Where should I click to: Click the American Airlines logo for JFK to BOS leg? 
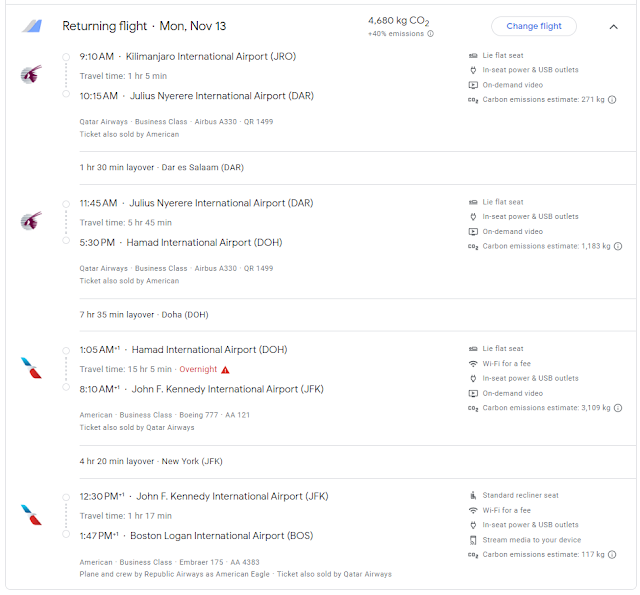coord(31,514)
